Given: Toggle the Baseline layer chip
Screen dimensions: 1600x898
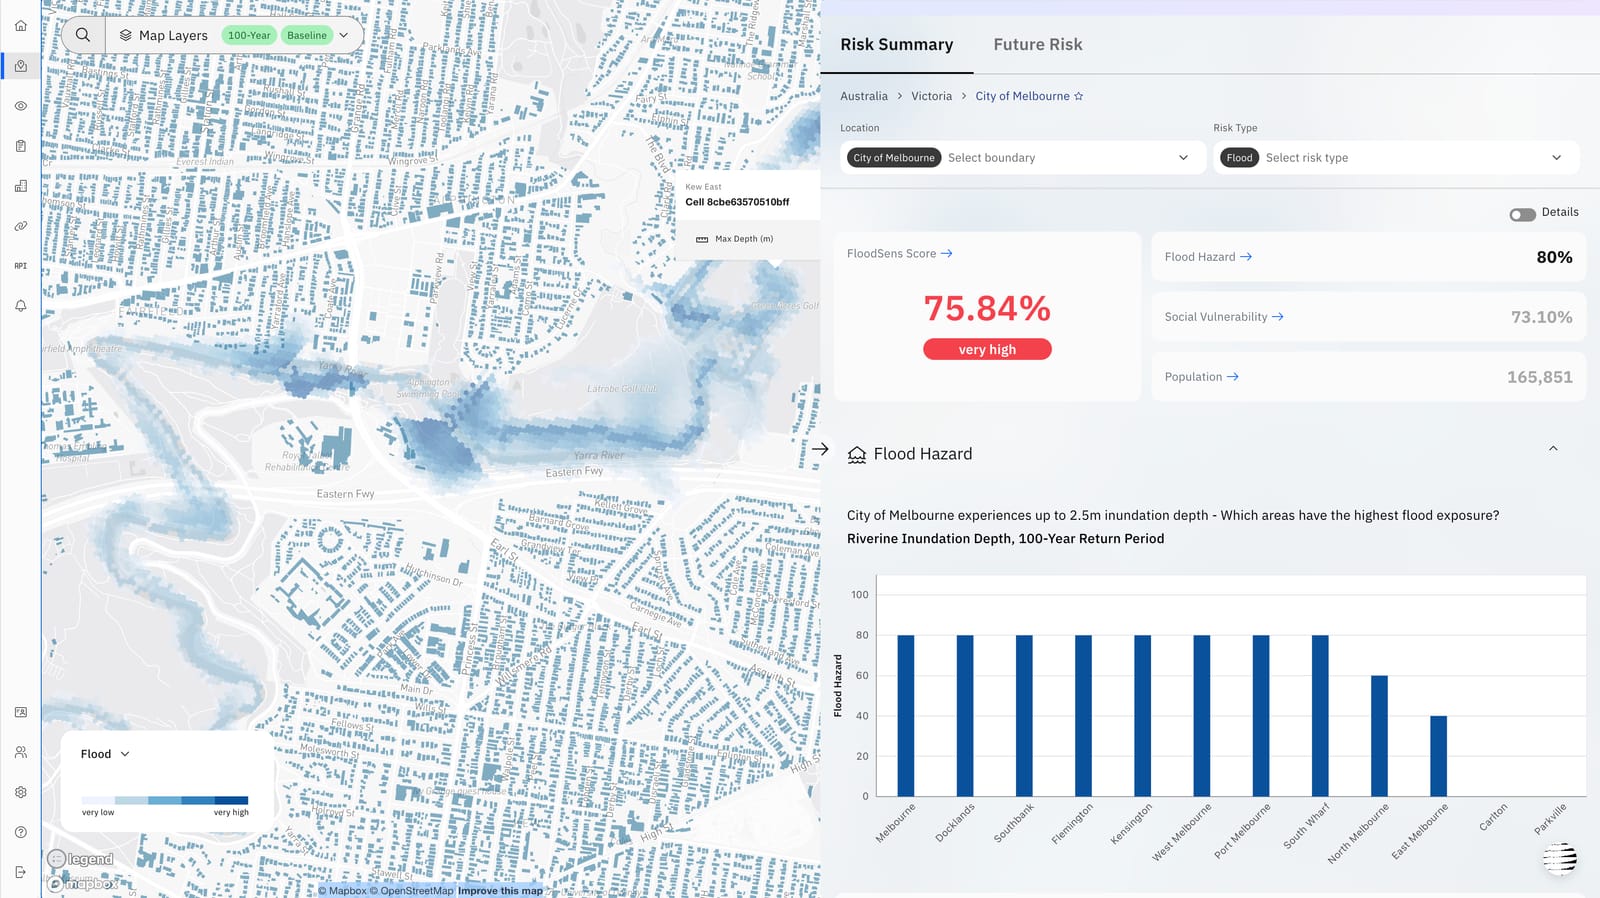Looking at the screenshot, I should click(x=307, y=35).
